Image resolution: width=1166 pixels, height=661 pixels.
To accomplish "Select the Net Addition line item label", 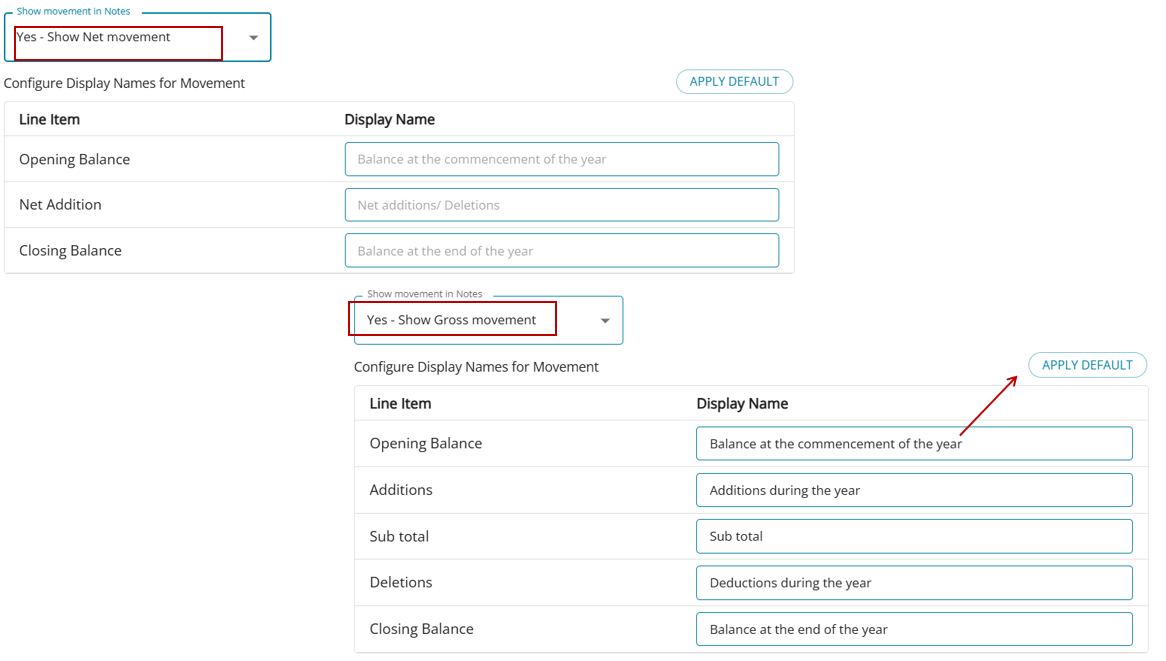I will pos(60,205).
